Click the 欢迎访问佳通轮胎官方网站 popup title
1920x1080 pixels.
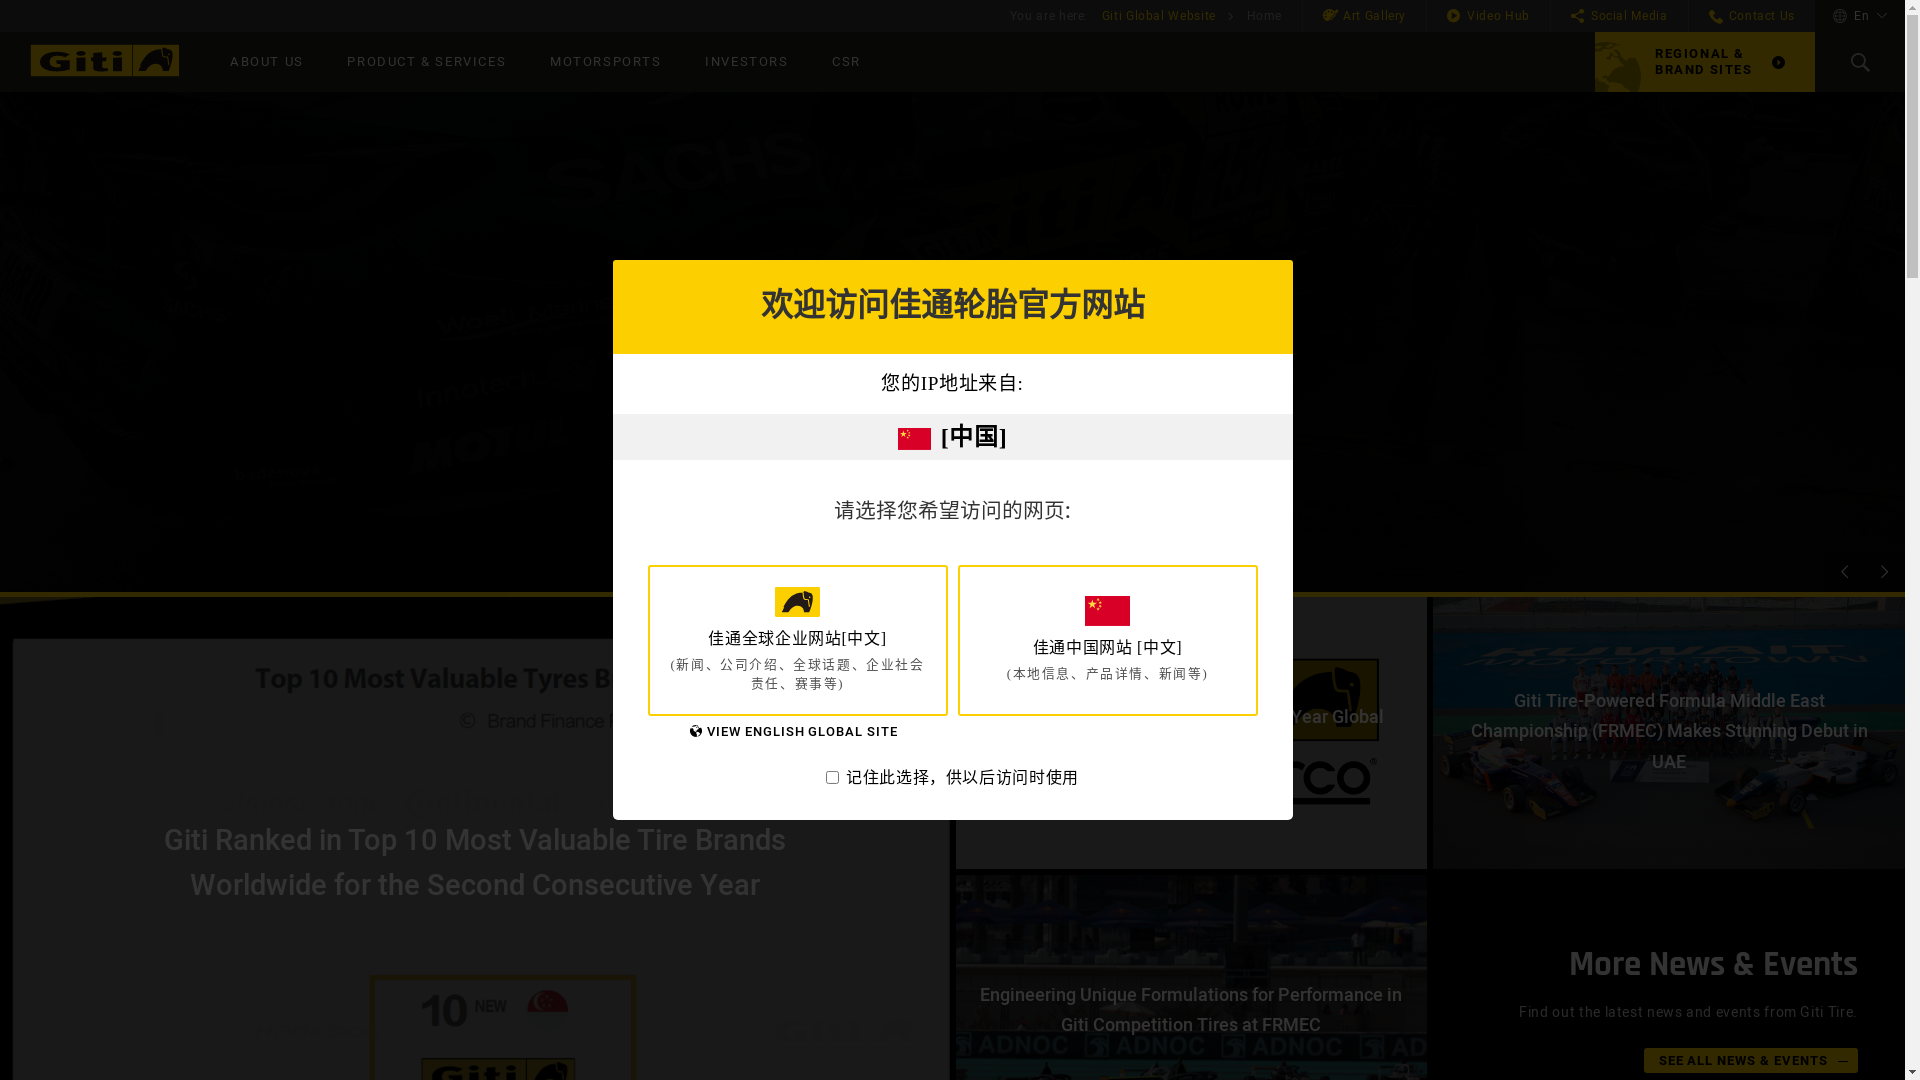[952, 305]
